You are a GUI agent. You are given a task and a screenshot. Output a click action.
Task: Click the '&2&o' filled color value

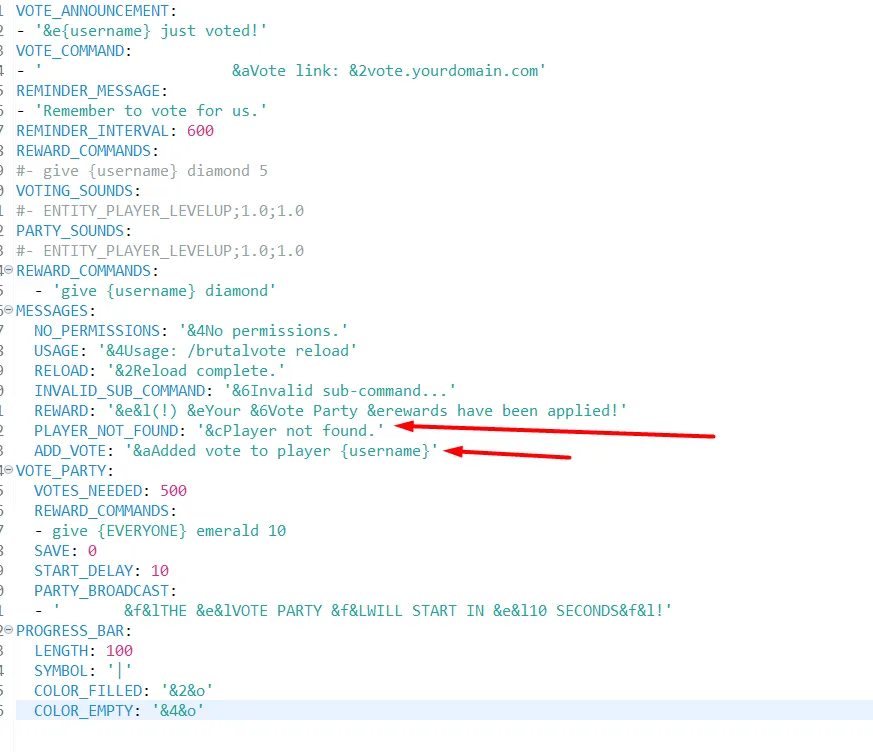[187, 692]
